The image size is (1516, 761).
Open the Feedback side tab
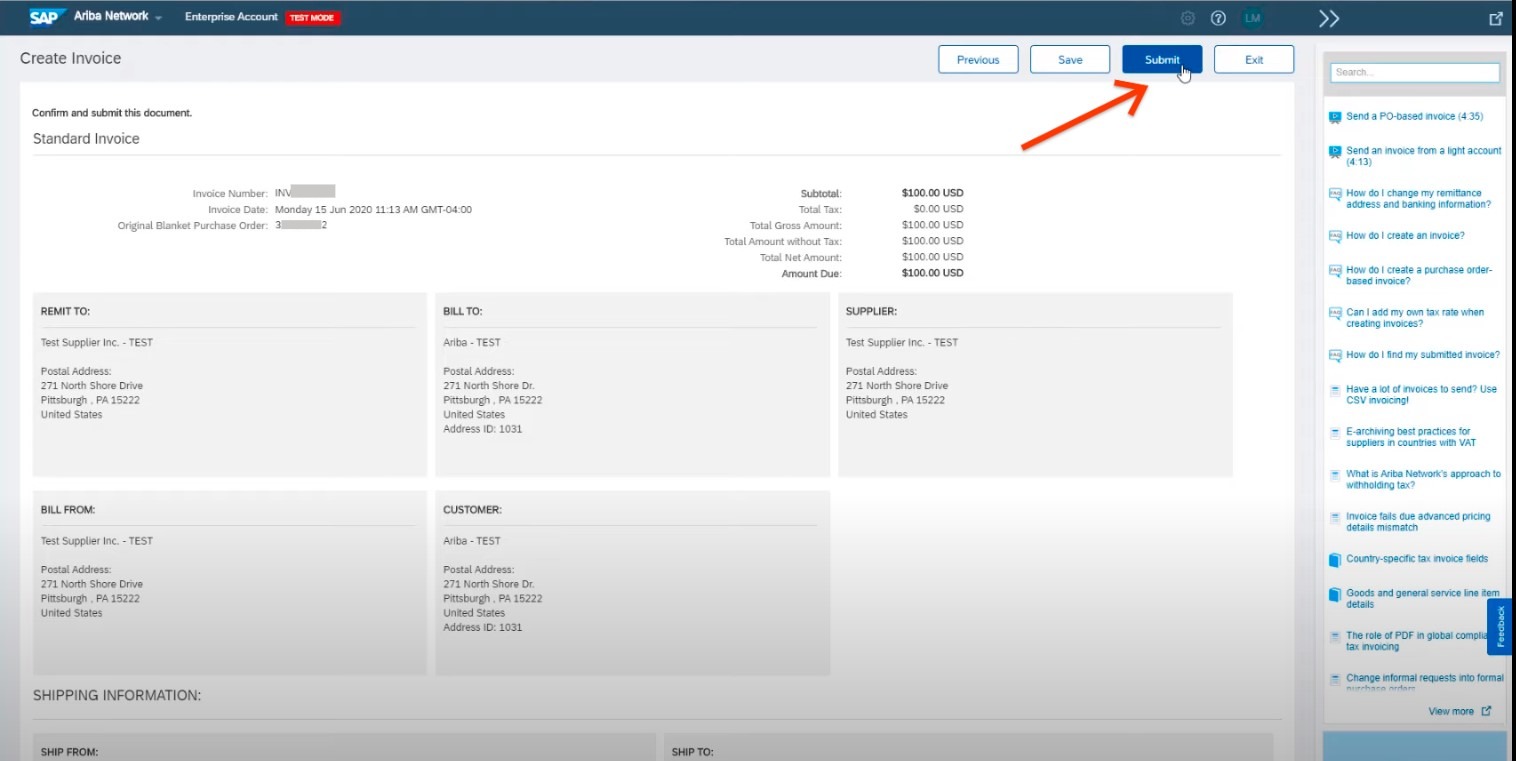1500,627
